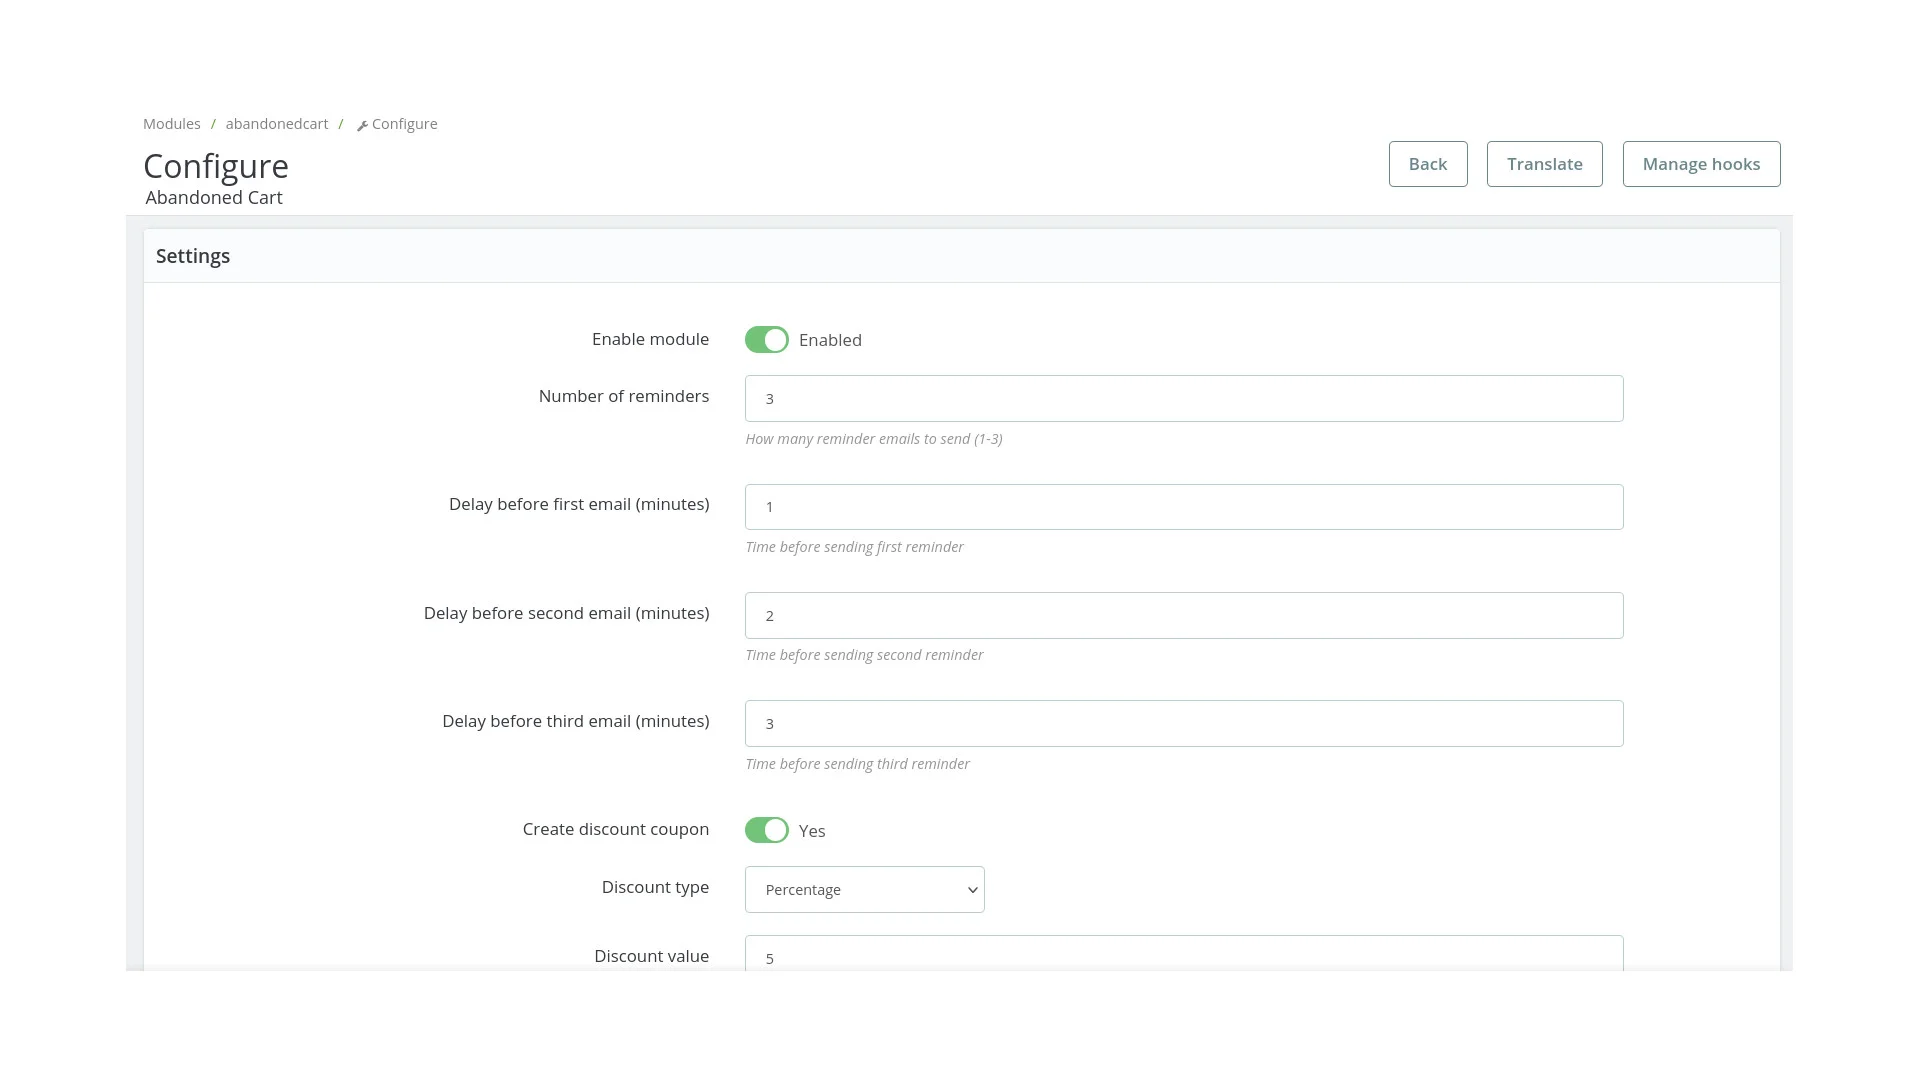Focus the Discount value input
1920x1080 pixels.
(x=1183, y=955)
